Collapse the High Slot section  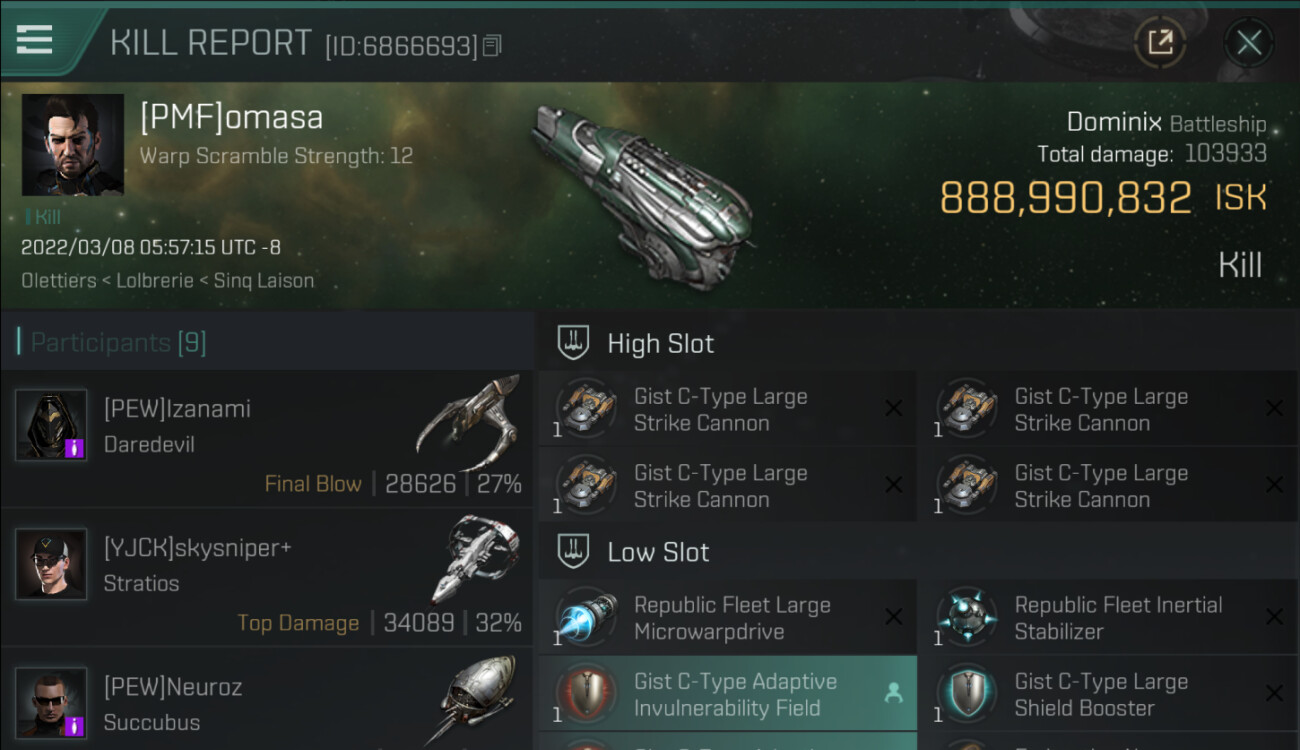[x=572, y=344]
